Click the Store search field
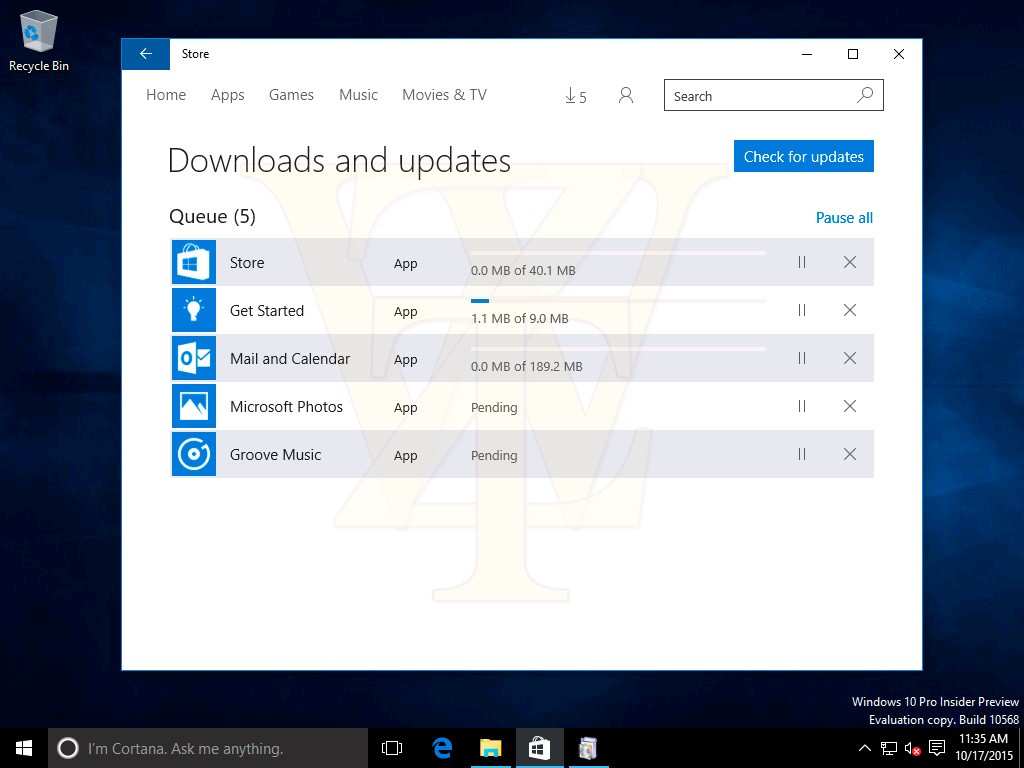 760,96
